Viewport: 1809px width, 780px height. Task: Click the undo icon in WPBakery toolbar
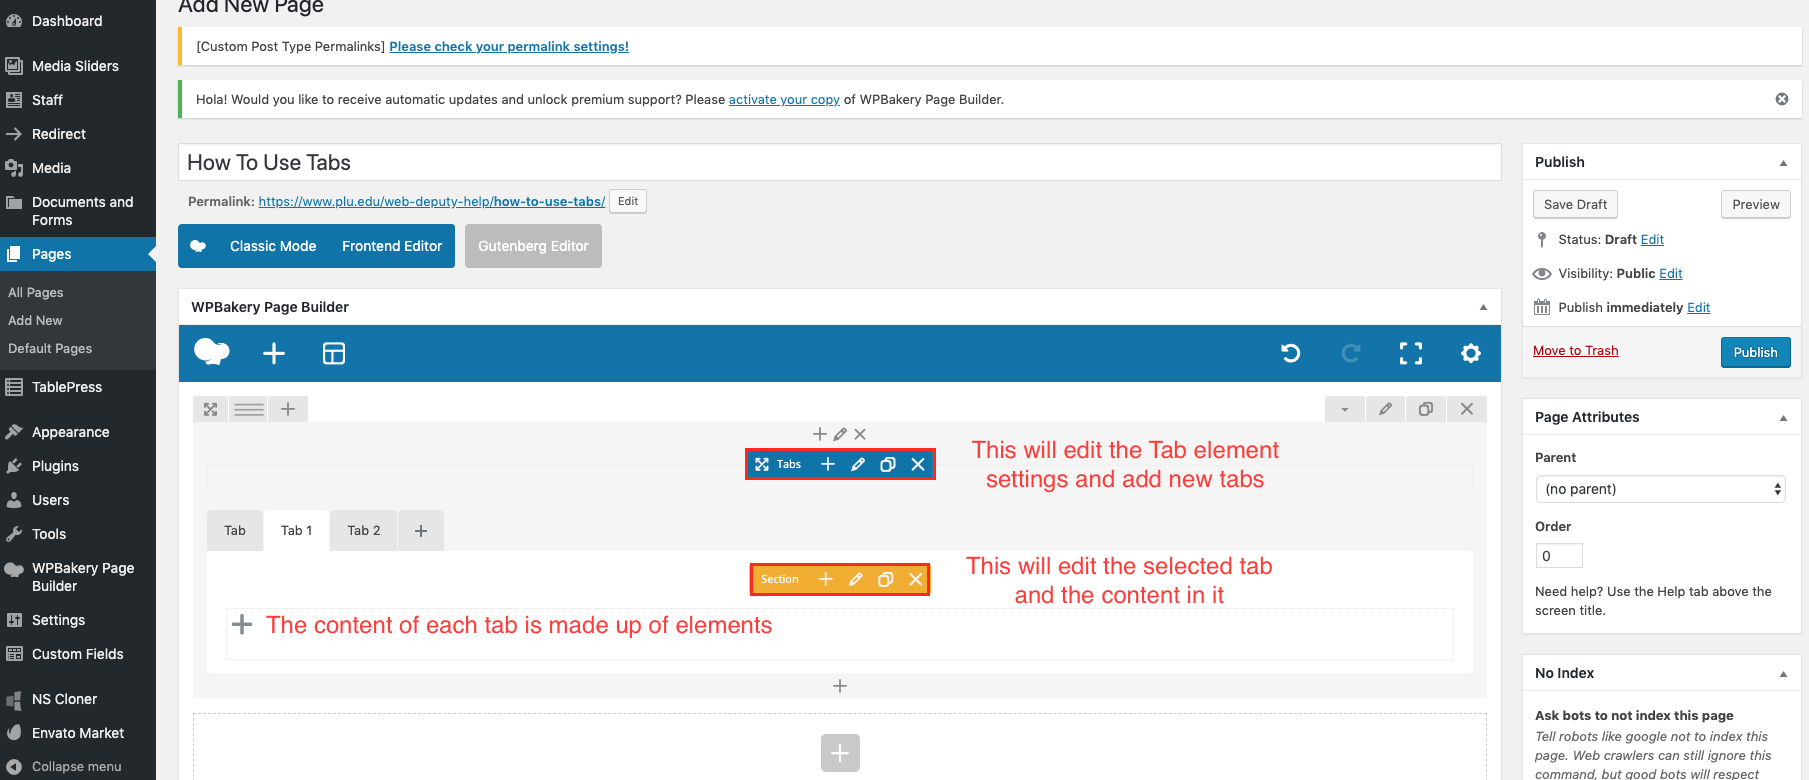click(x=1291, y=353)
